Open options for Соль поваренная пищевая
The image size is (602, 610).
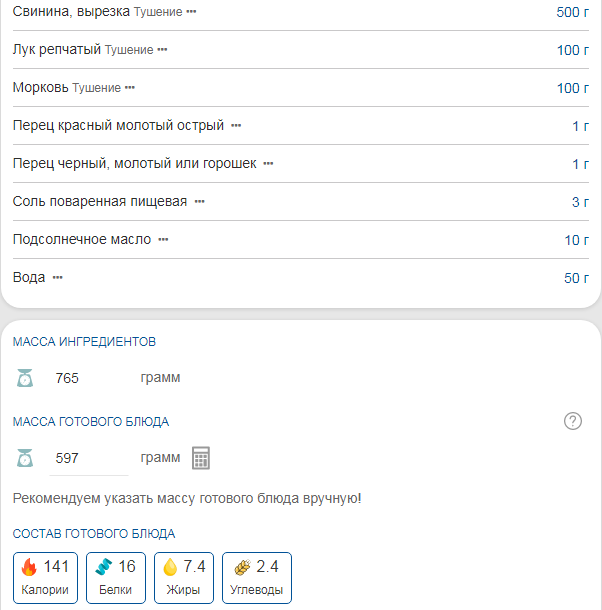[199, 202]
